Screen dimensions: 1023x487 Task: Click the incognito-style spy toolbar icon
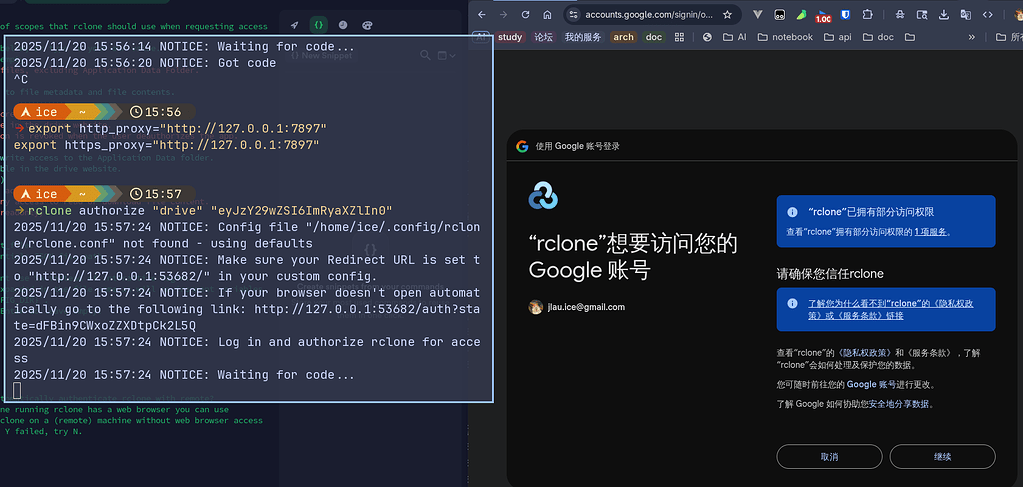[900, 14]
